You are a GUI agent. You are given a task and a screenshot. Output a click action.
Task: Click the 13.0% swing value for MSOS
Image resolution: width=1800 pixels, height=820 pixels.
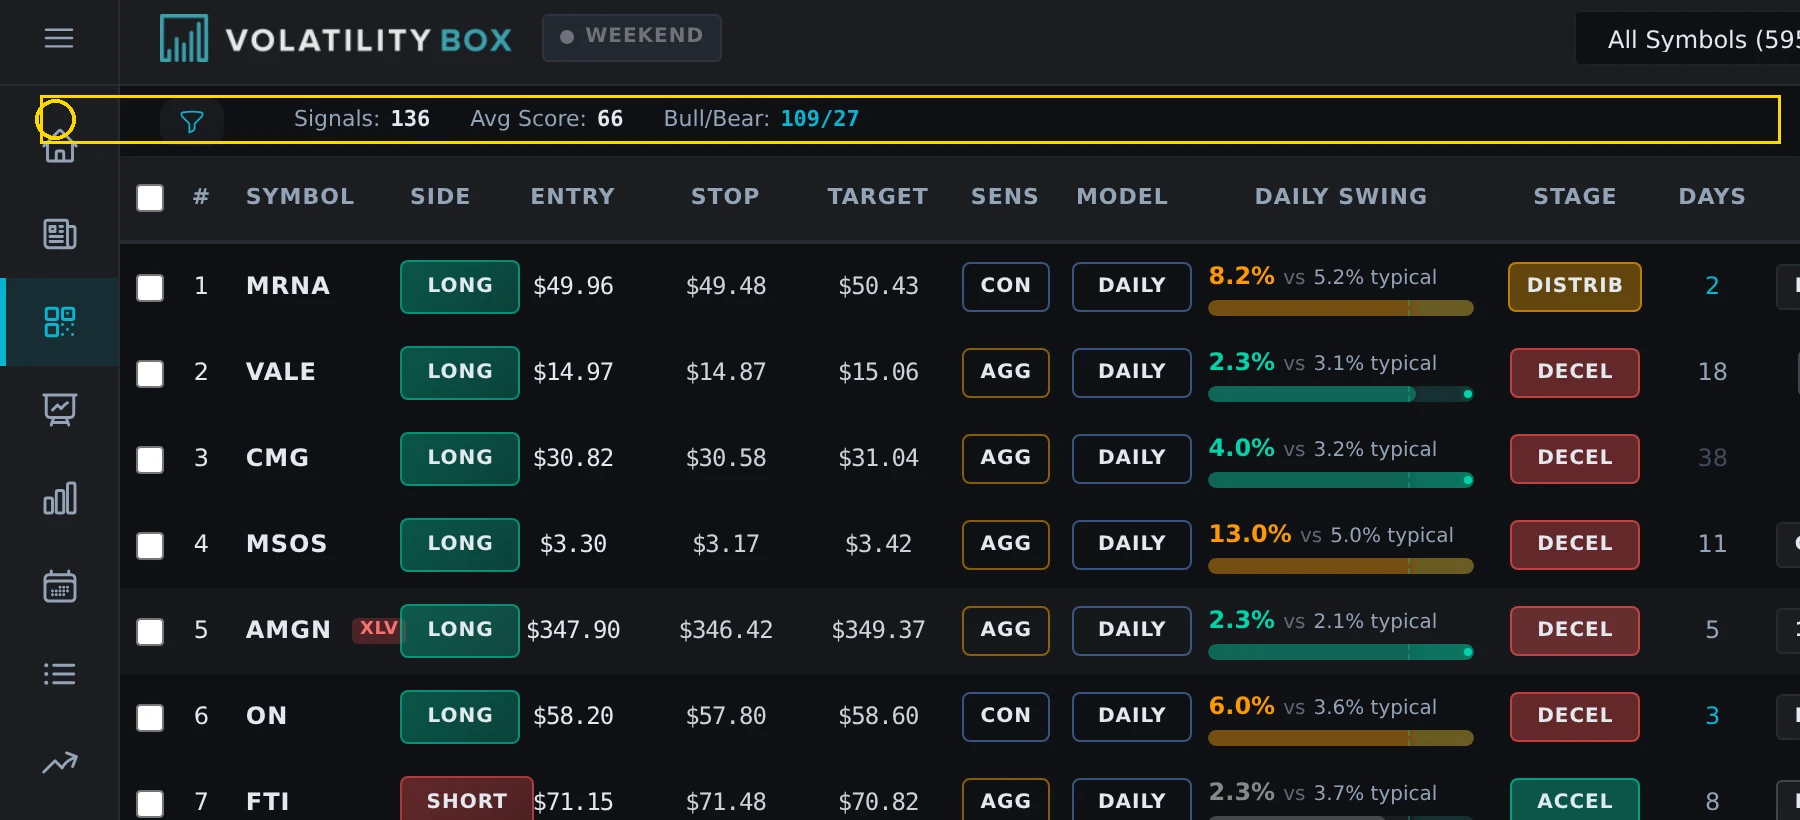point(1250,534)
